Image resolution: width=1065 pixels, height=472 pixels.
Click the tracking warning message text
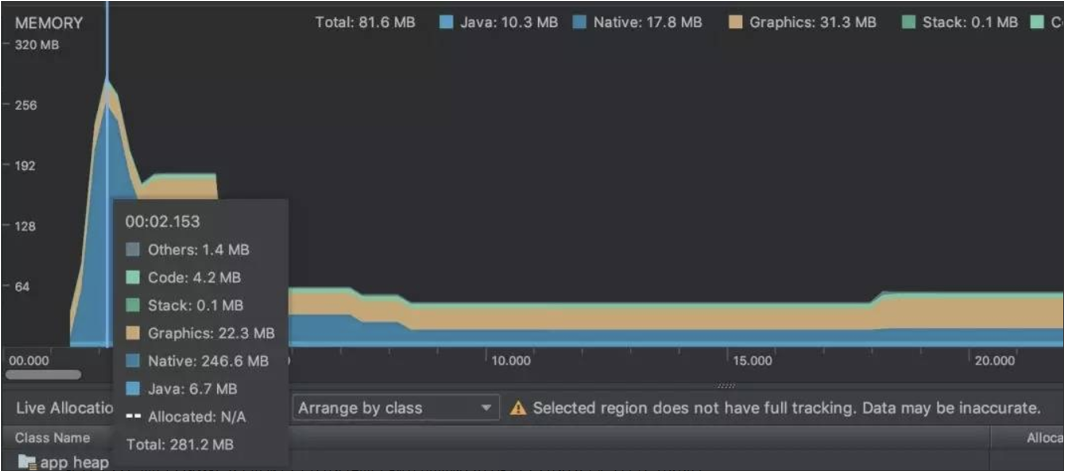787,408
